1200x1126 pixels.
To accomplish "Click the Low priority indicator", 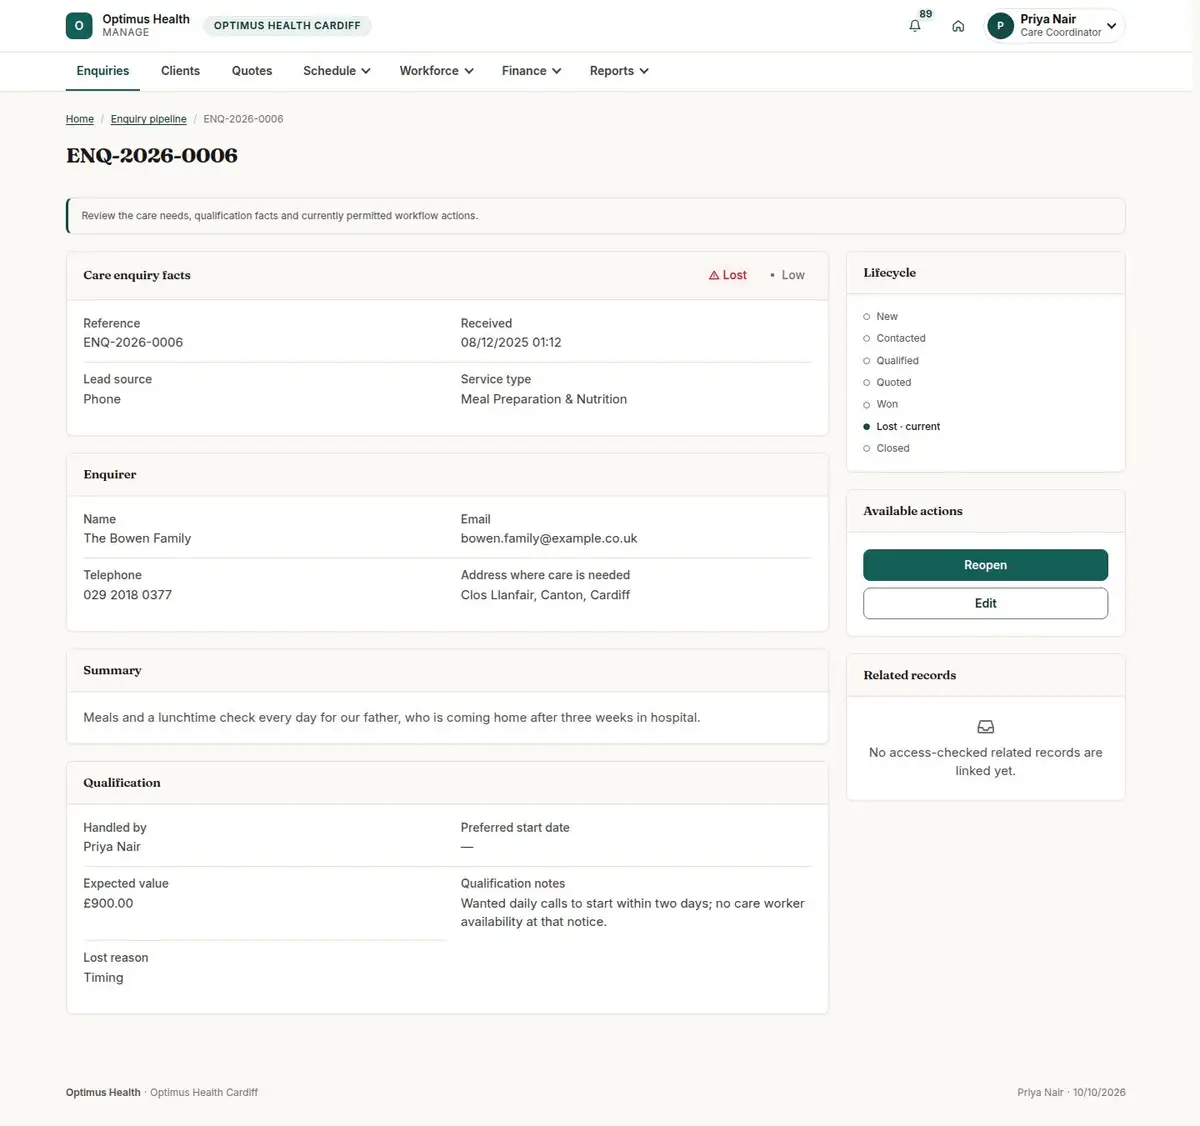I will tap(787, 275).
